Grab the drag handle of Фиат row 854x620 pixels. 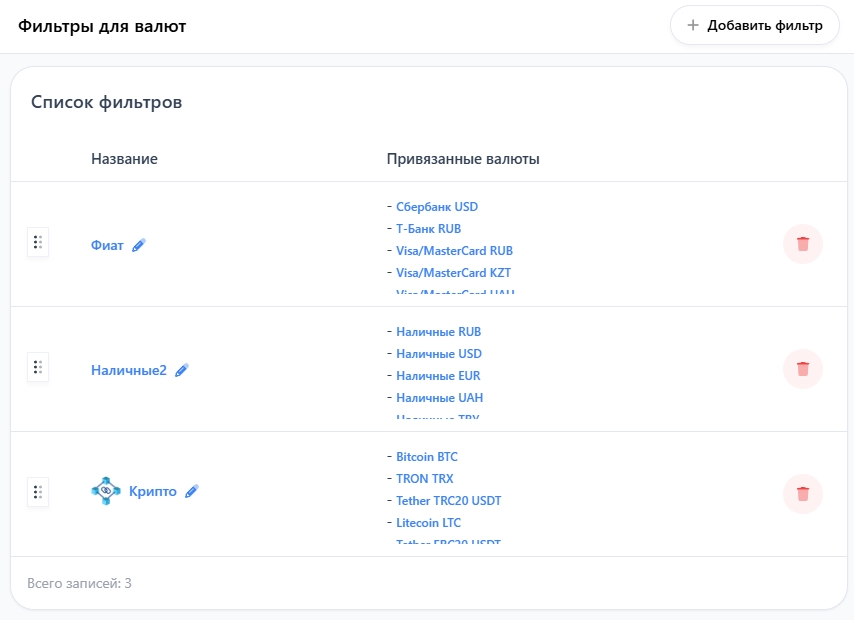pos(37,242)
